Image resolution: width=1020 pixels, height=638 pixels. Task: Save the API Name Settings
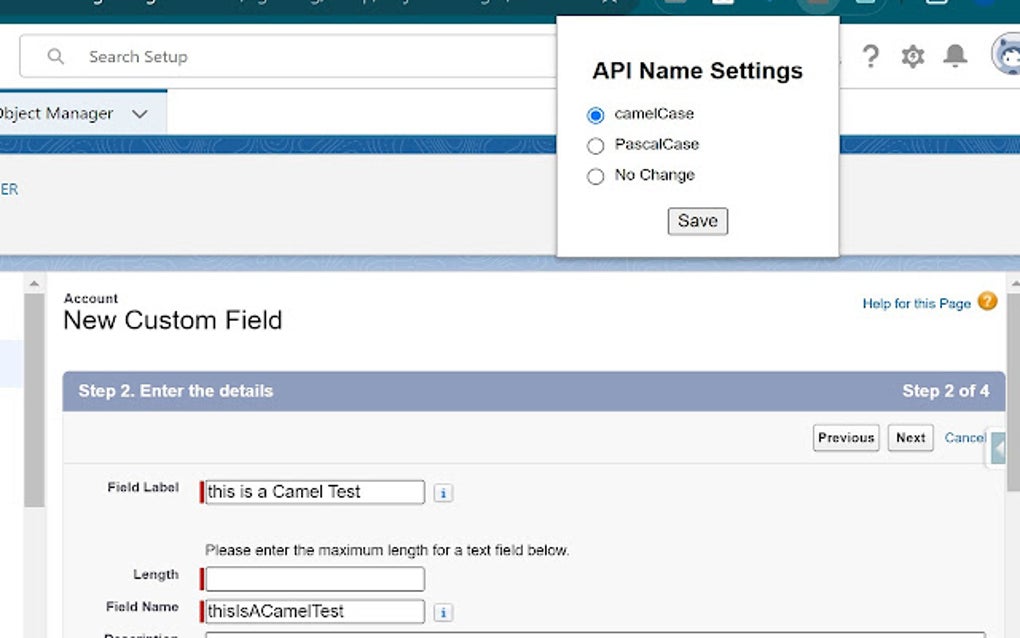[697, 221]
